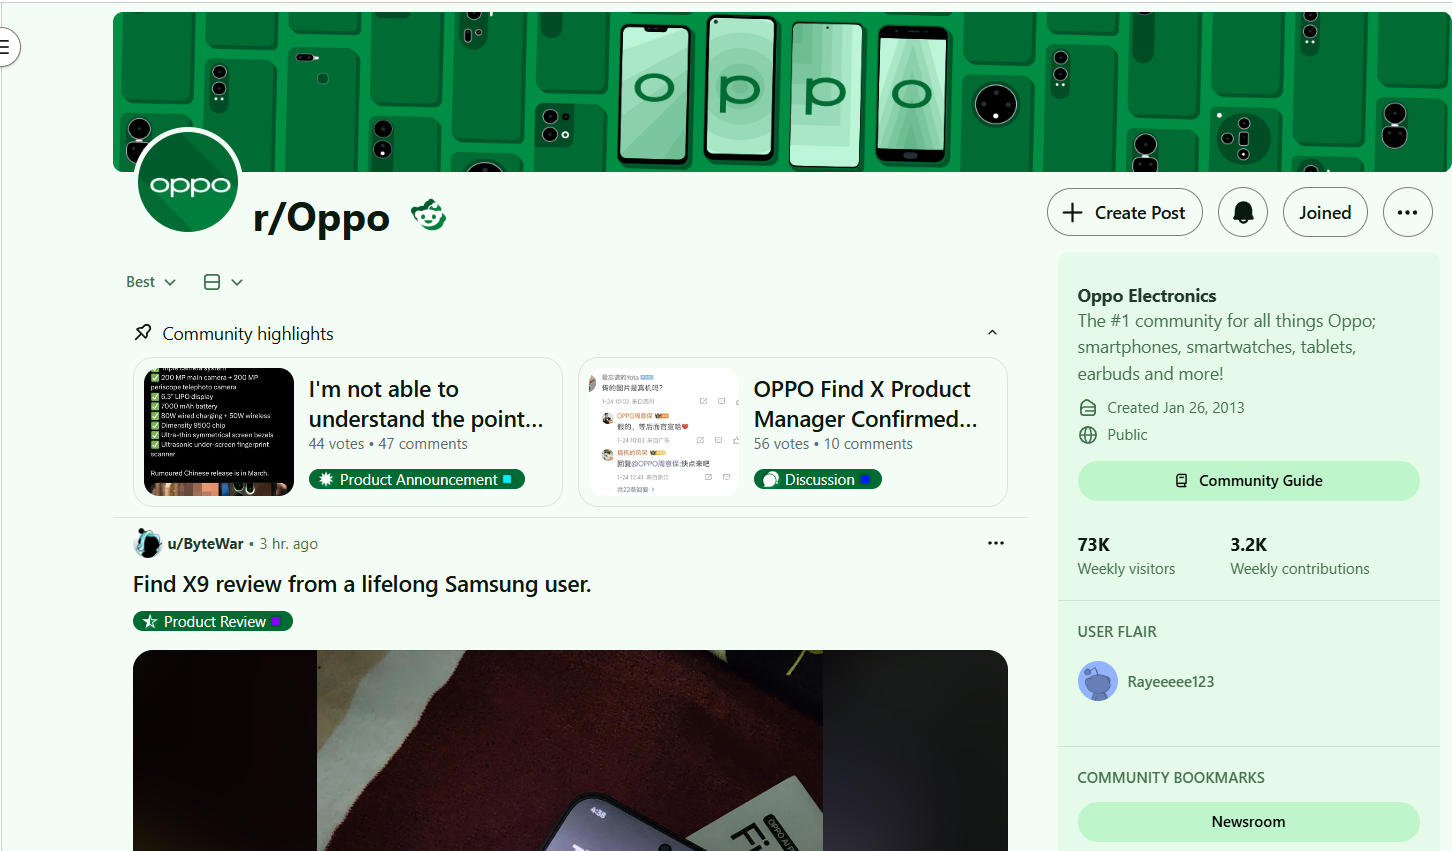Click the Rayeeeee123 user flair avatar
The height and width of the screenshot is (851, 1452).
tap(1097, 681)
